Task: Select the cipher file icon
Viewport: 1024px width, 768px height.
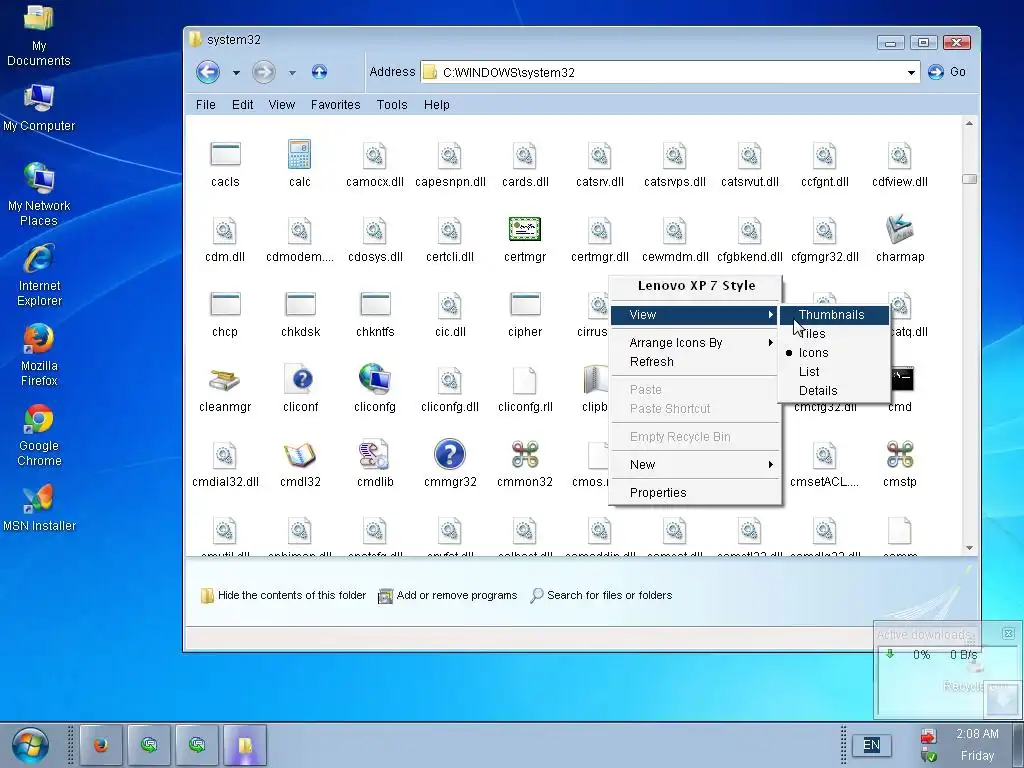Action: pyautogui.click(x=525, y=304)
